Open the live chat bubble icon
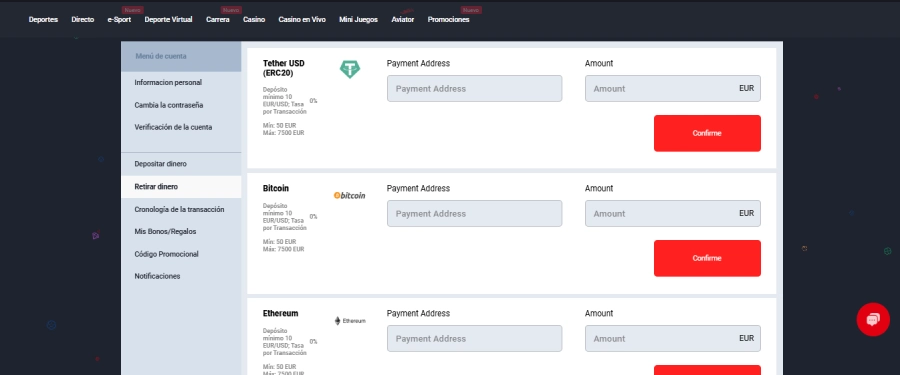Screen dimensions: 900x375 point(872,319)
